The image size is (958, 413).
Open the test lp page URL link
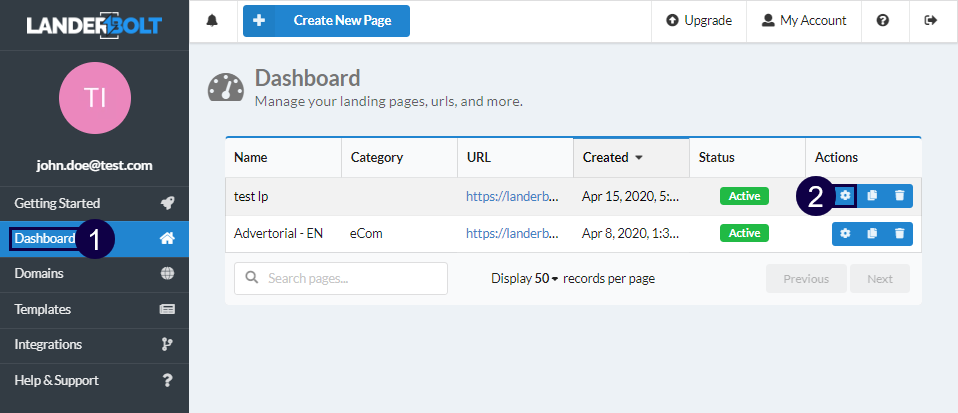tap(511, 197)
